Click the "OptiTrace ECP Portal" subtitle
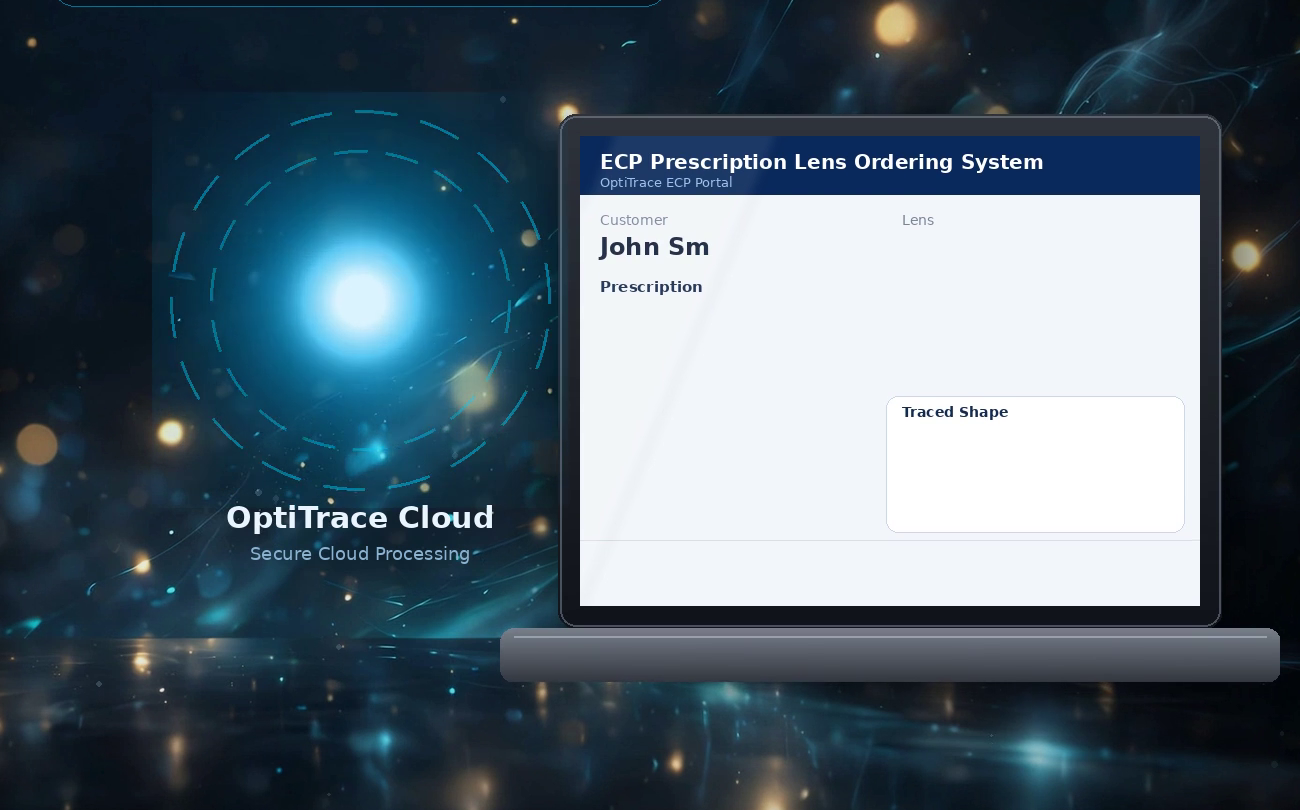1300x810 pixels. click(666, 183)
